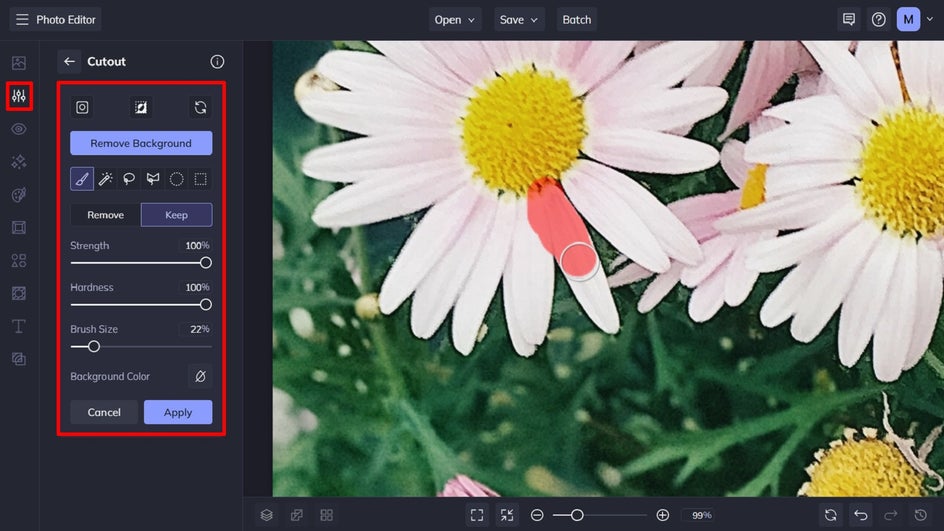
Task: Open the Frames sidebar icon
Action: click(19, 228)
